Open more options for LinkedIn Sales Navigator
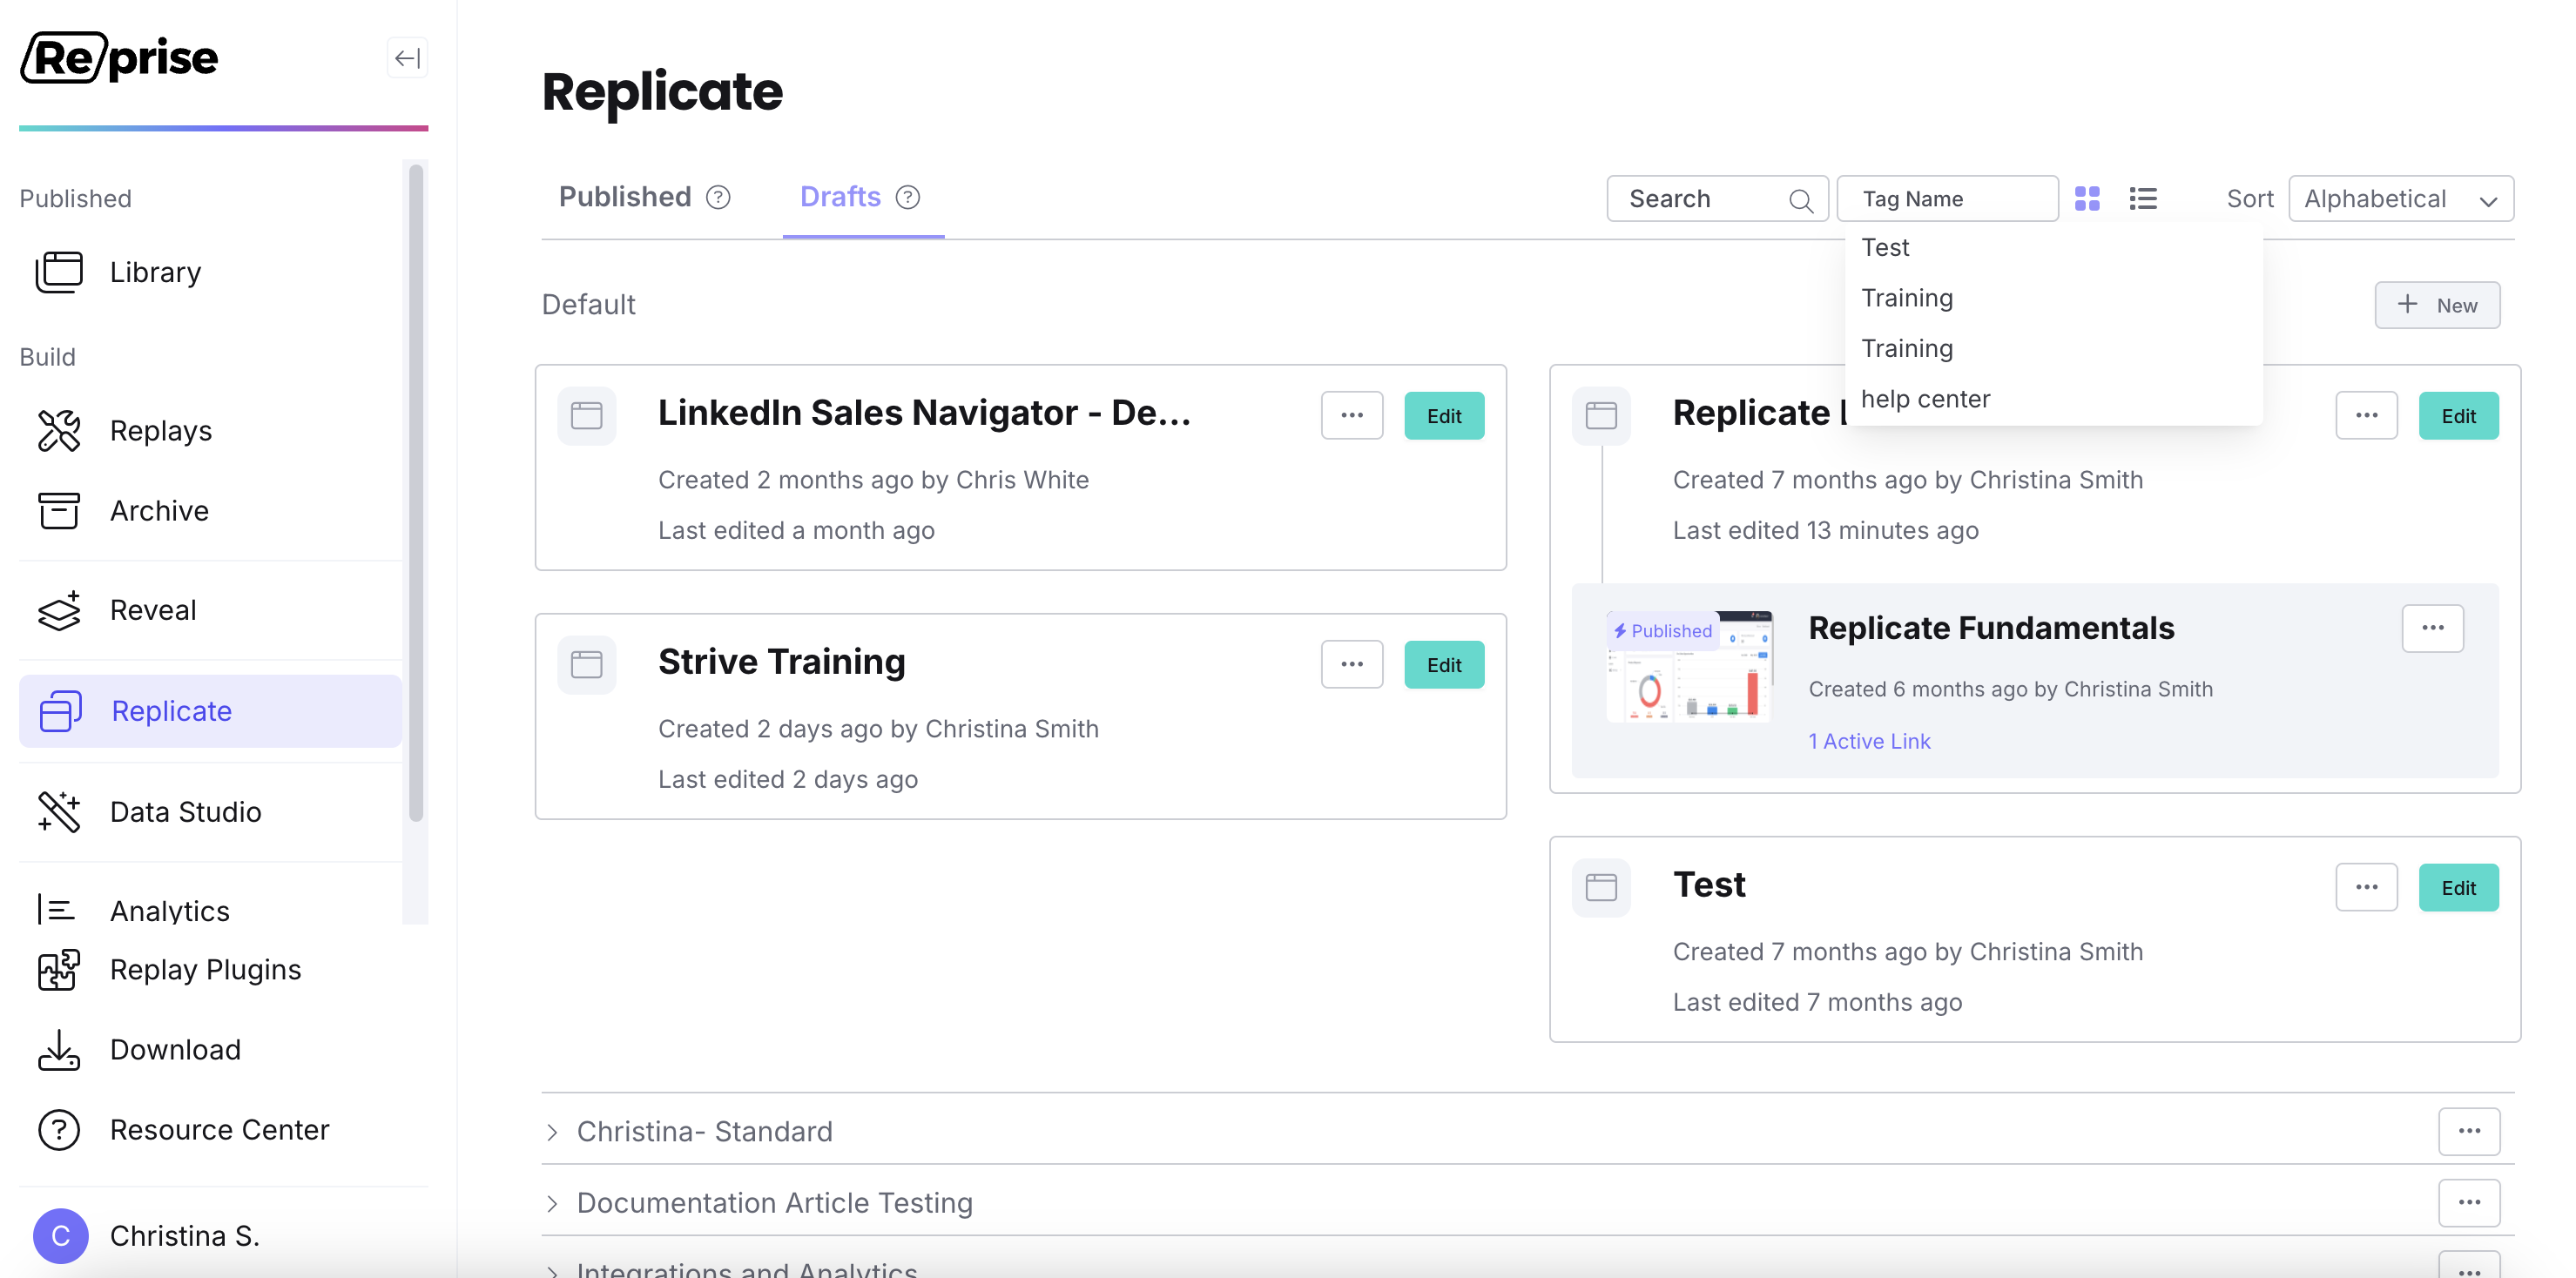The image size is (2576, 1278). click(1352, 415)
